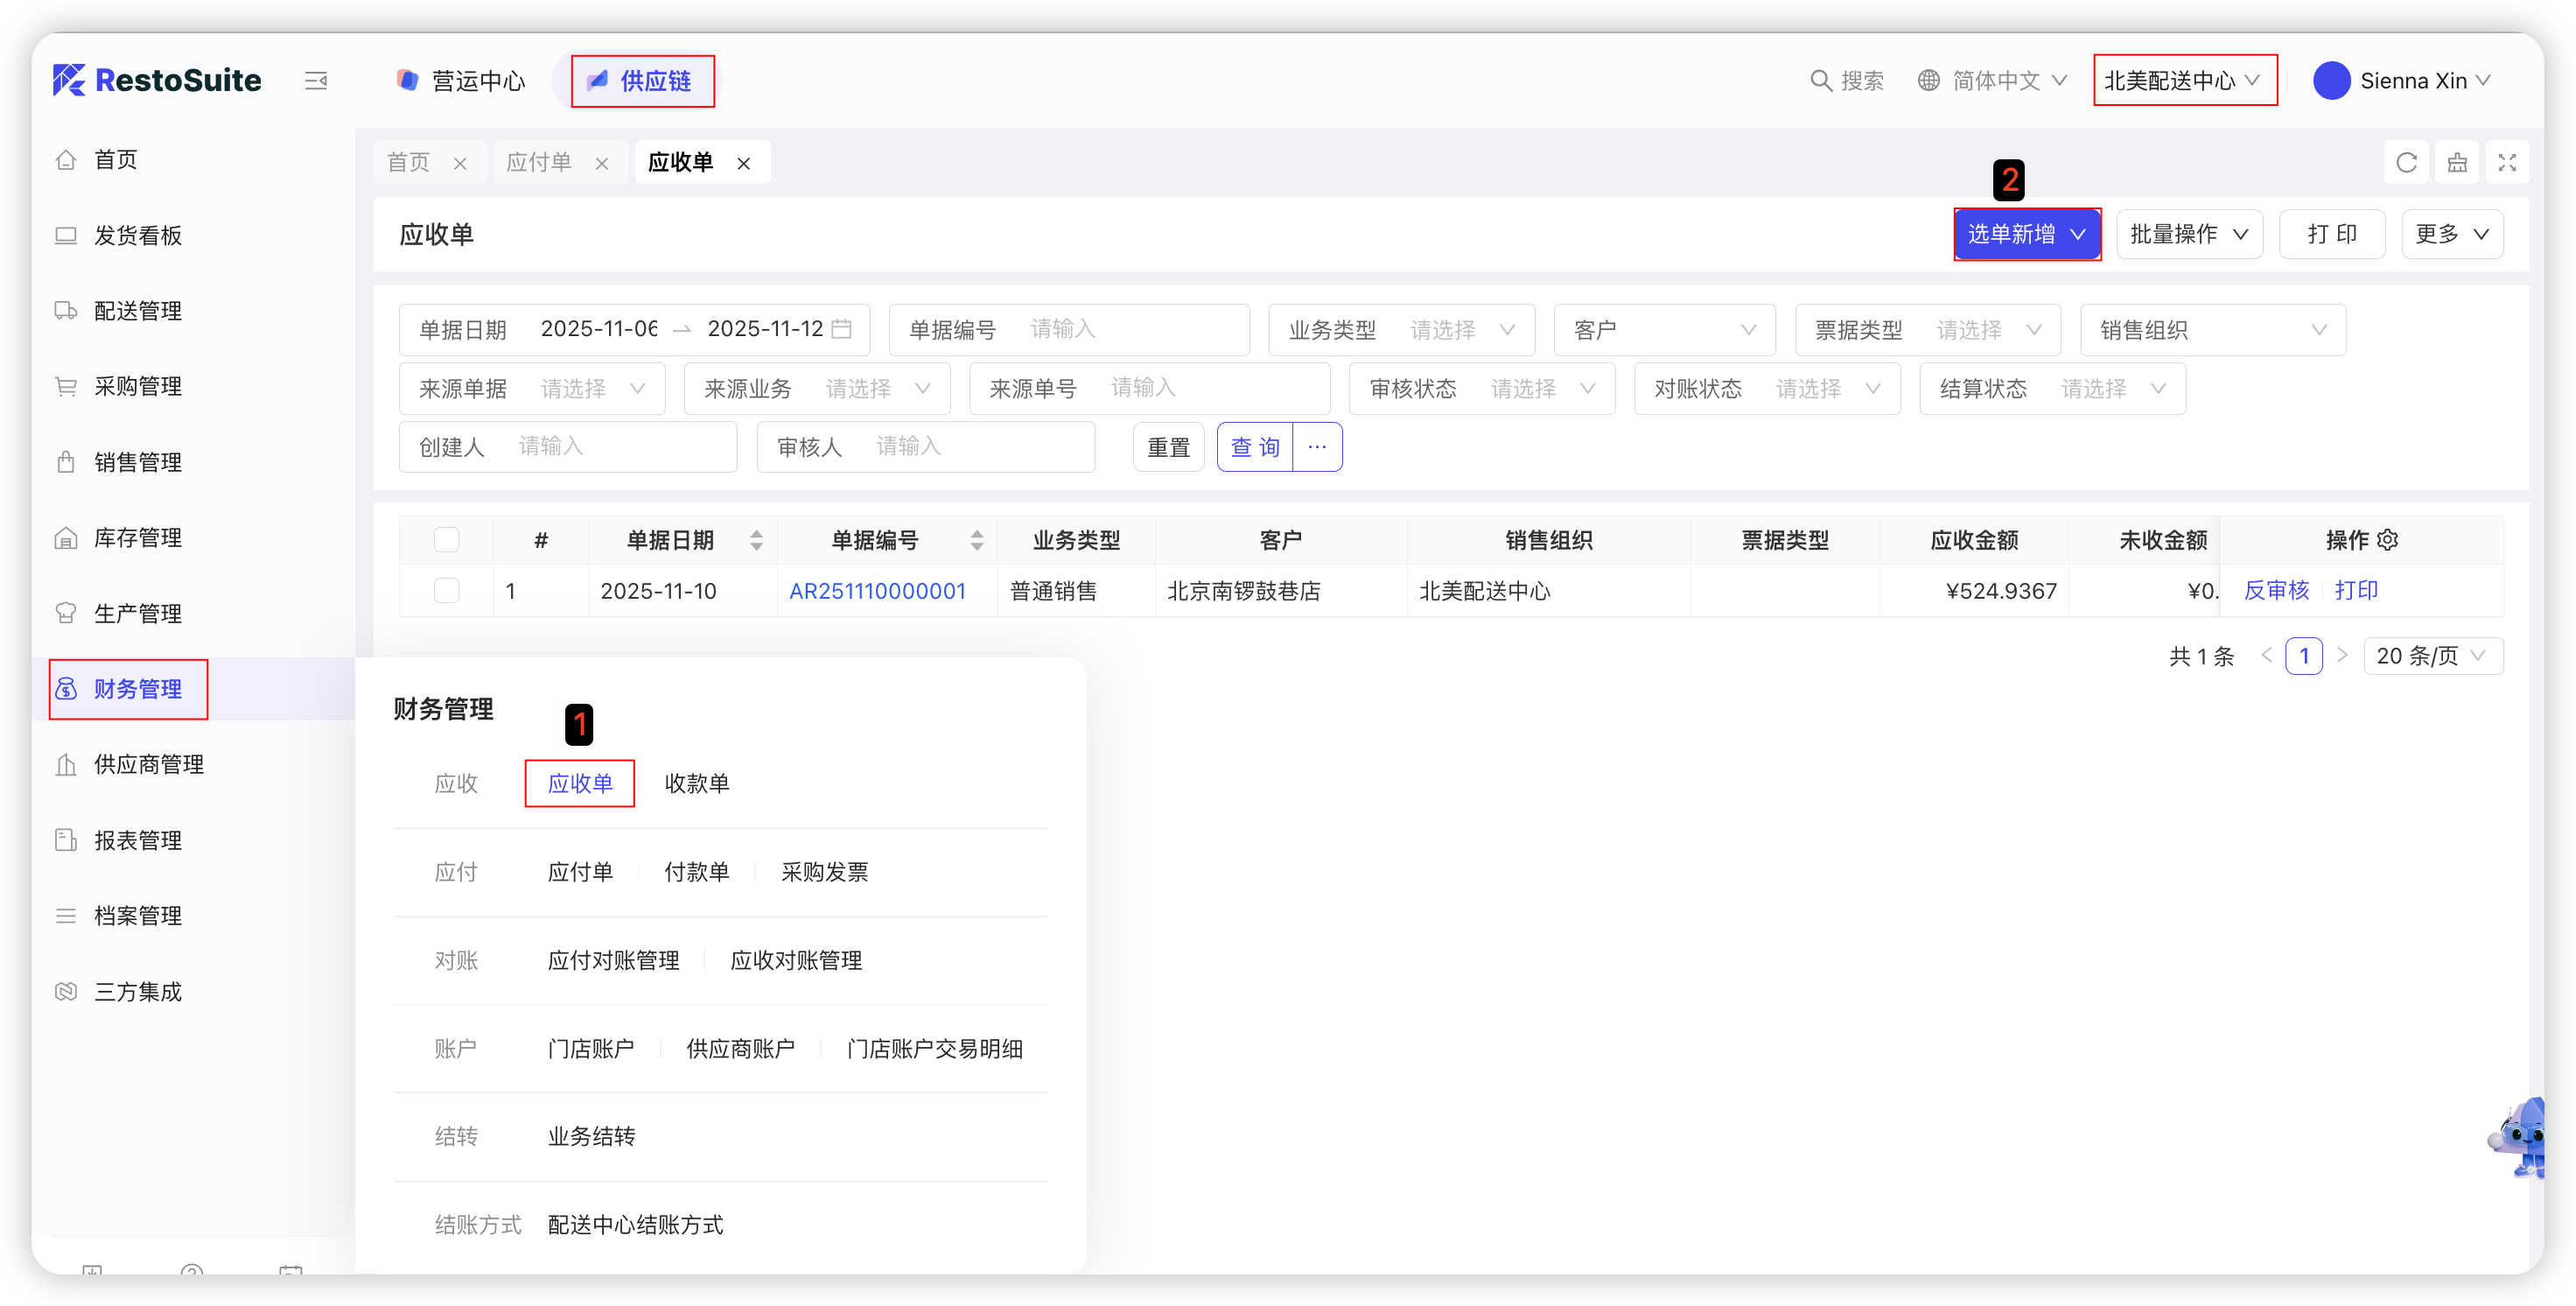The height and width of the screenshot is (1306, 2576).
Task: Click the 发货看板 sidebar icon
Action: [x=66, y=236]
